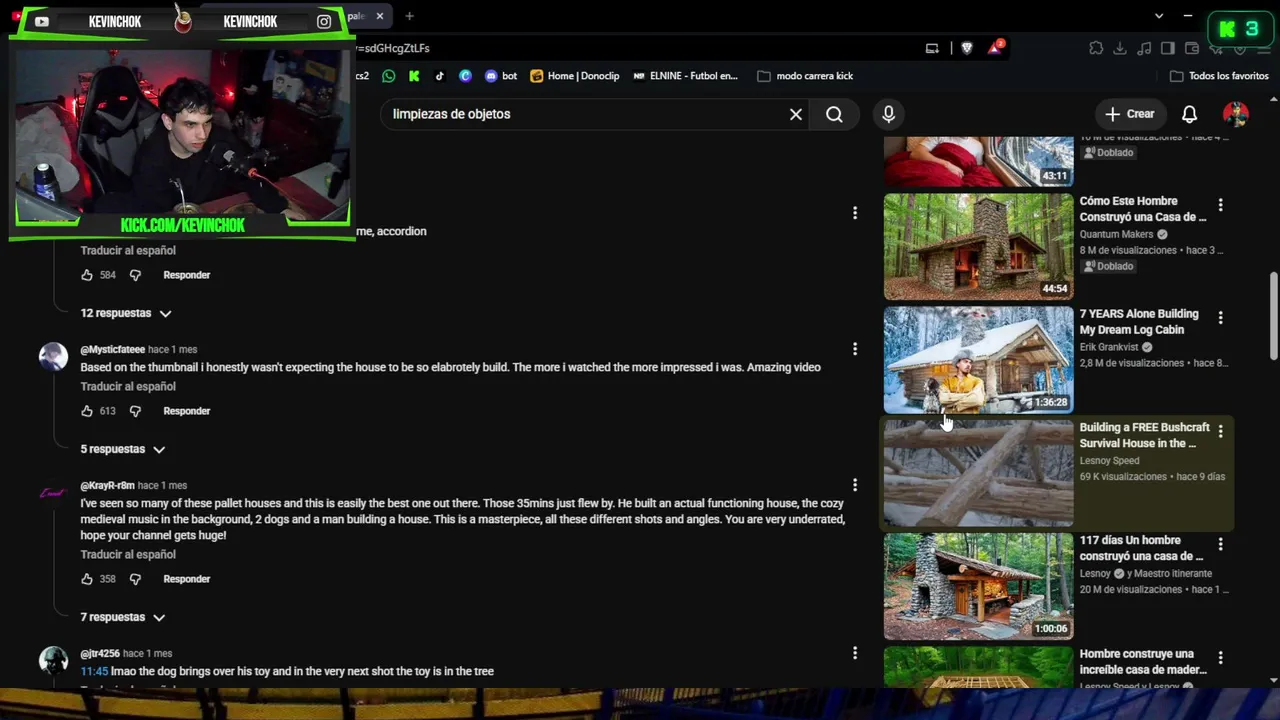
Task: Open the 7 YEARS Alone Building title
Action: [1139, 322]
